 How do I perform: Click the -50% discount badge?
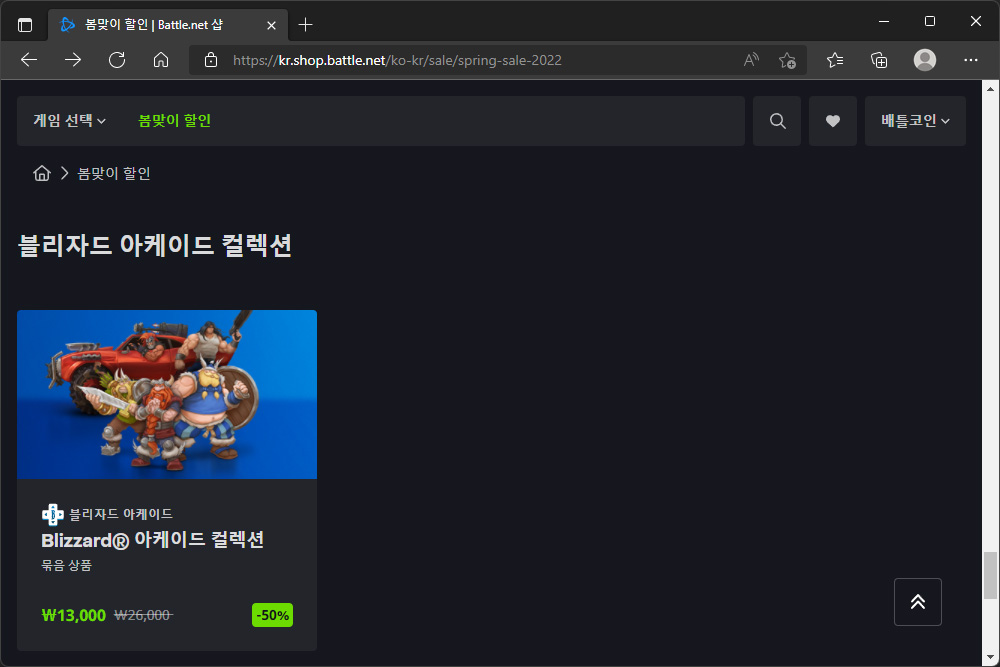[x=272, y=615]
